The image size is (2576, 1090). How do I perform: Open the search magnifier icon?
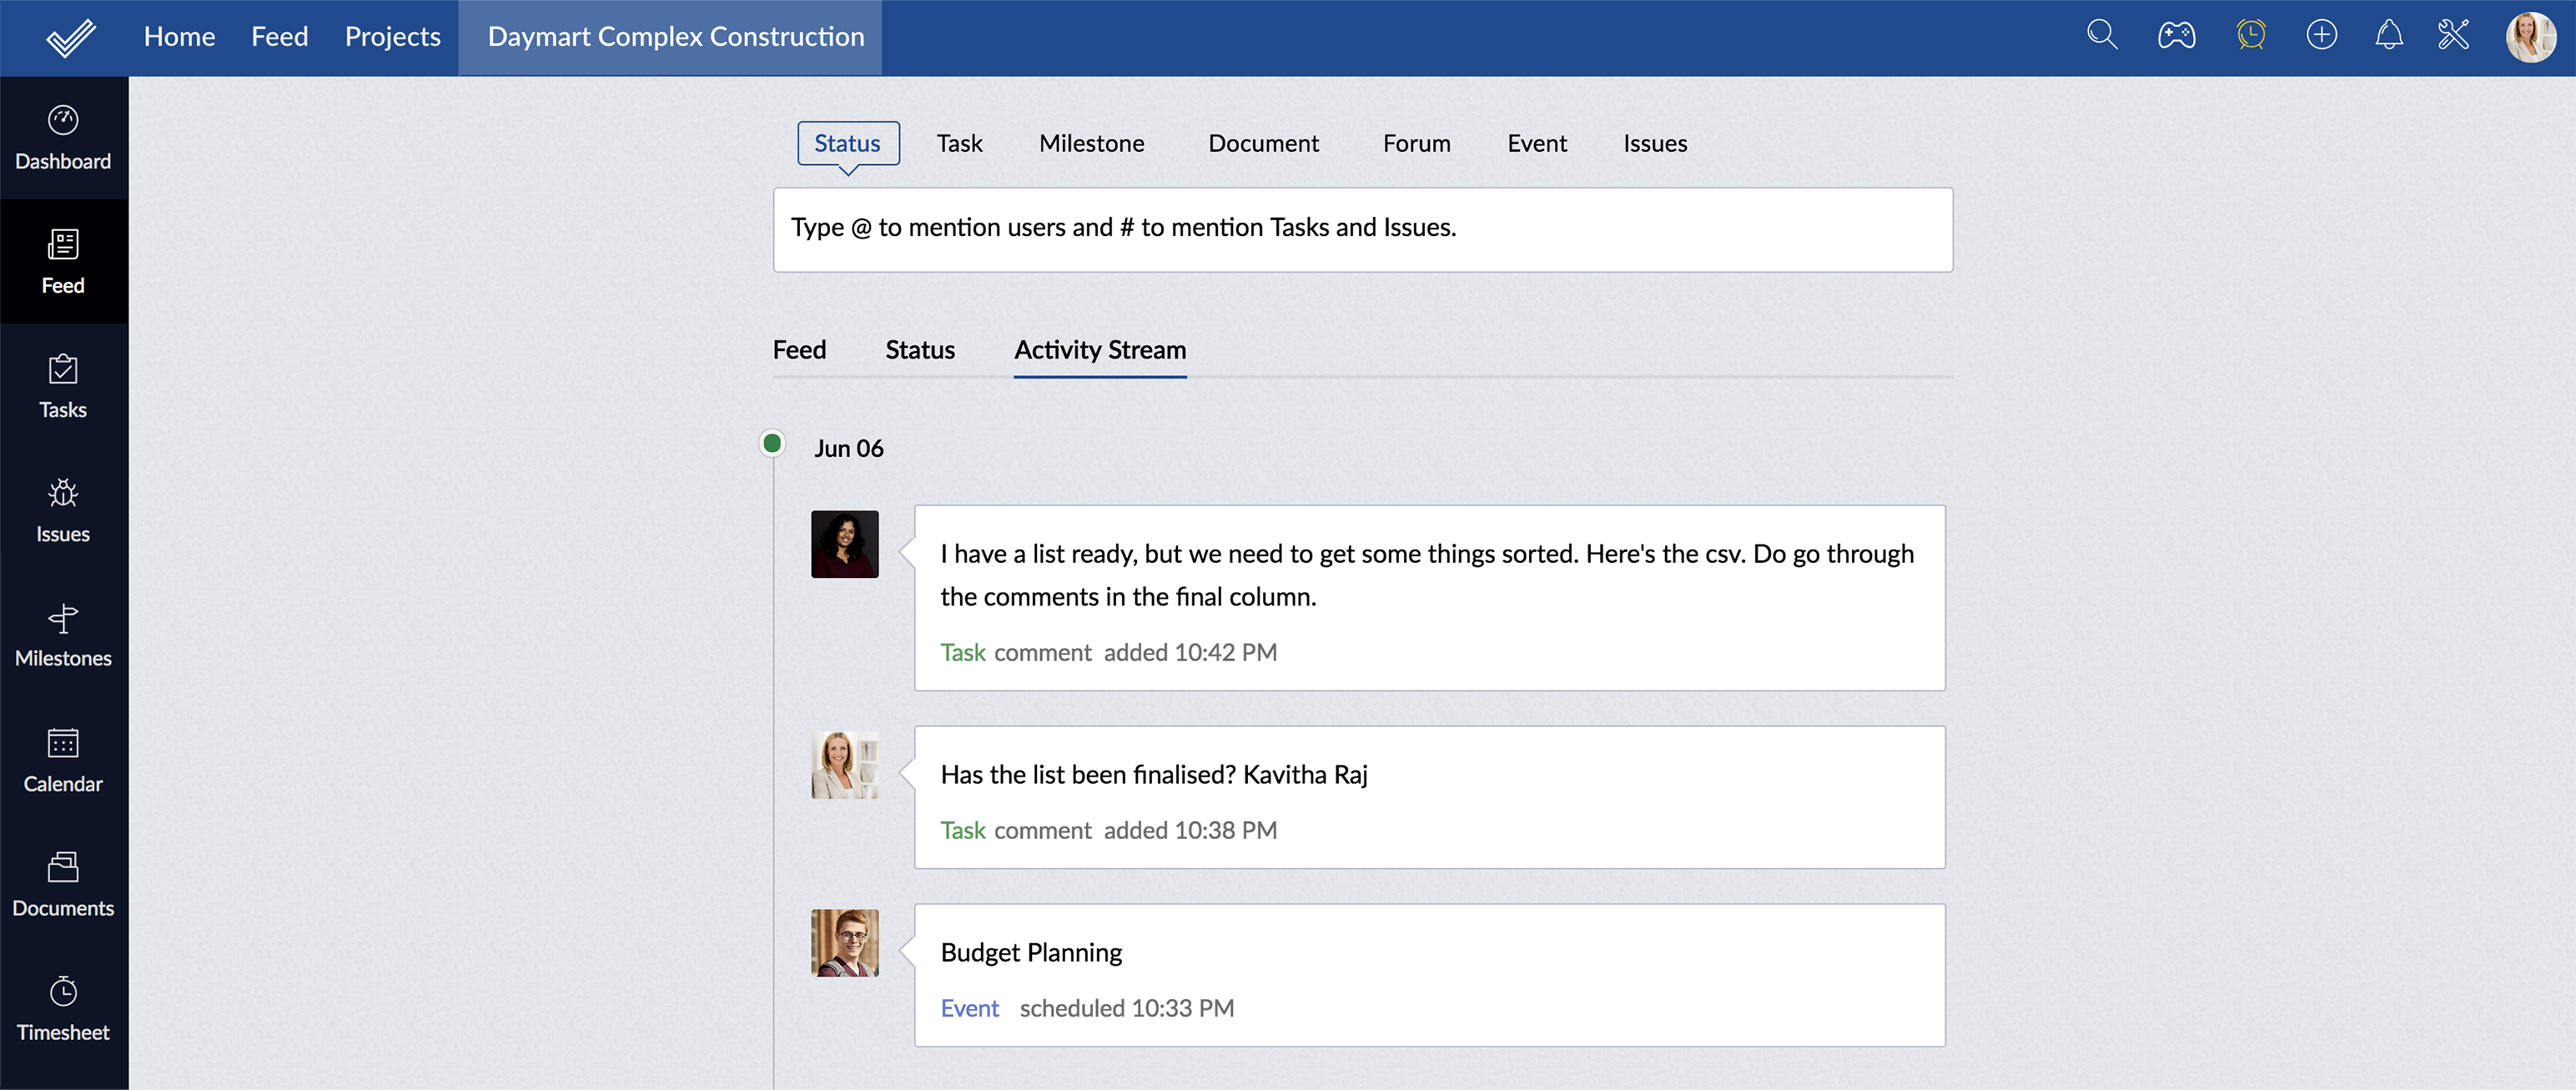tap(2102, 36)
